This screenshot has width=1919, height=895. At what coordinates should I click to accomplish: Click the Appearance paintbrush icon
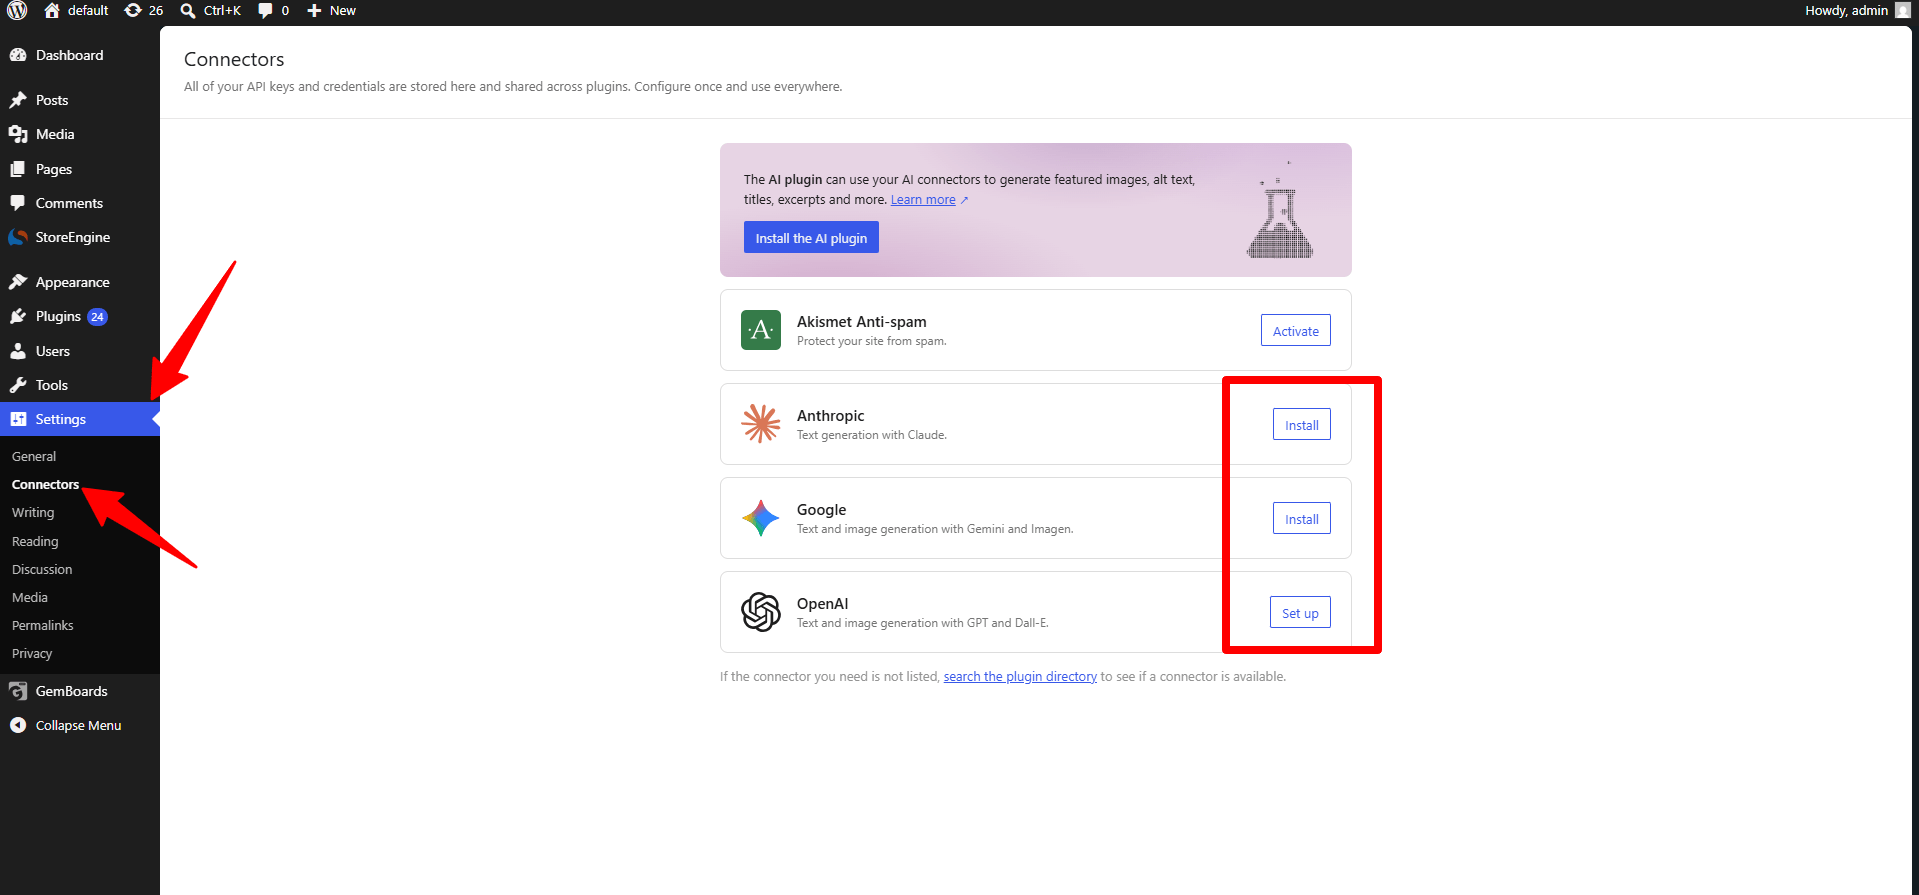click(18, 282)
